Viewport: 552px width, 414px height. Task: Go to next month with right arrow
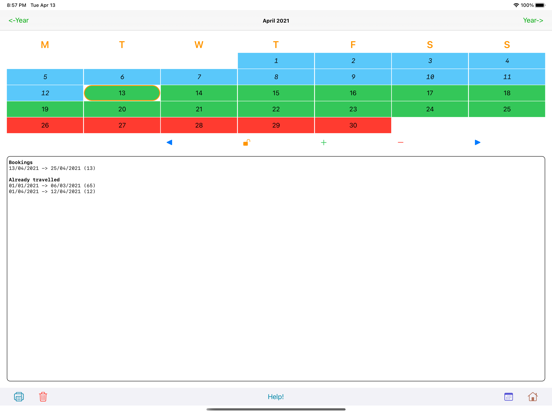pyautogui.click(x=477, y=142)
